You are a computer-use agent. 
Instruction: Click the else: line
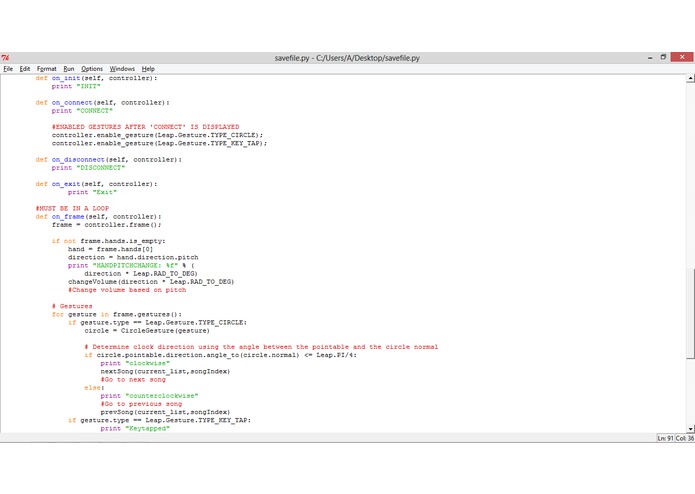94,388
